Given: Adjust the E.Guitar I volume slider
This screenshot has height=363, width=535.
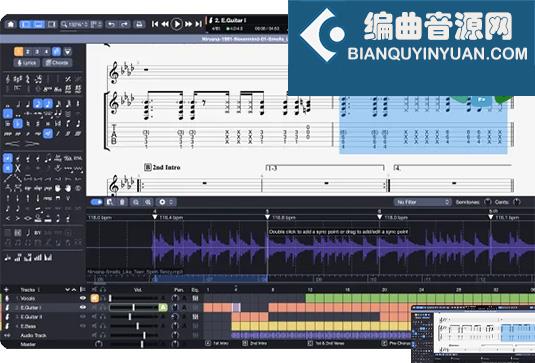Looking at the screenshot, I should [135, 307].
